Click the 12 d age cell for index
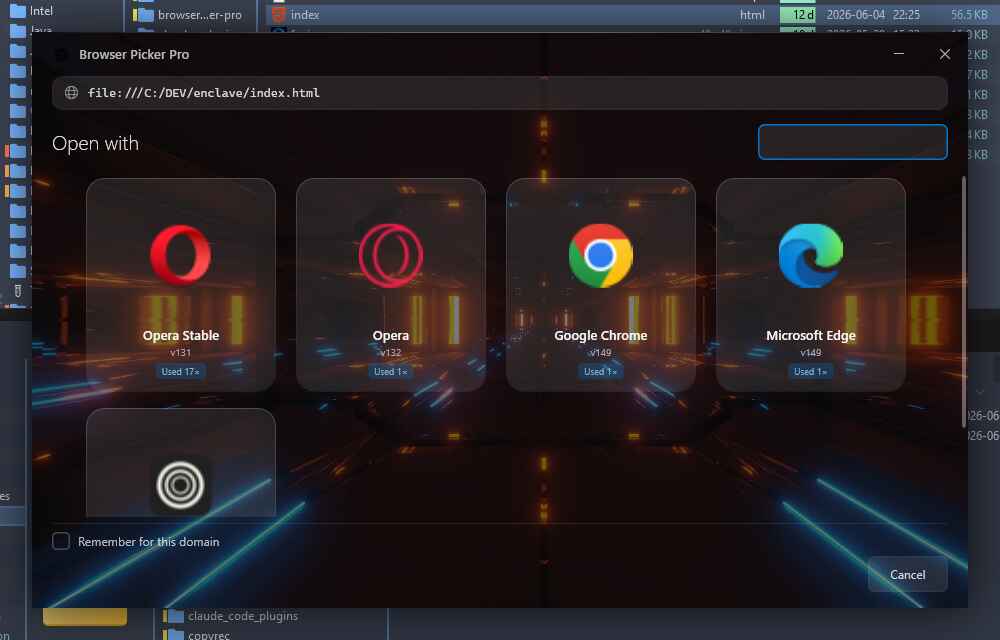This screenshot has width=1000, height=640. coord(798,15)
